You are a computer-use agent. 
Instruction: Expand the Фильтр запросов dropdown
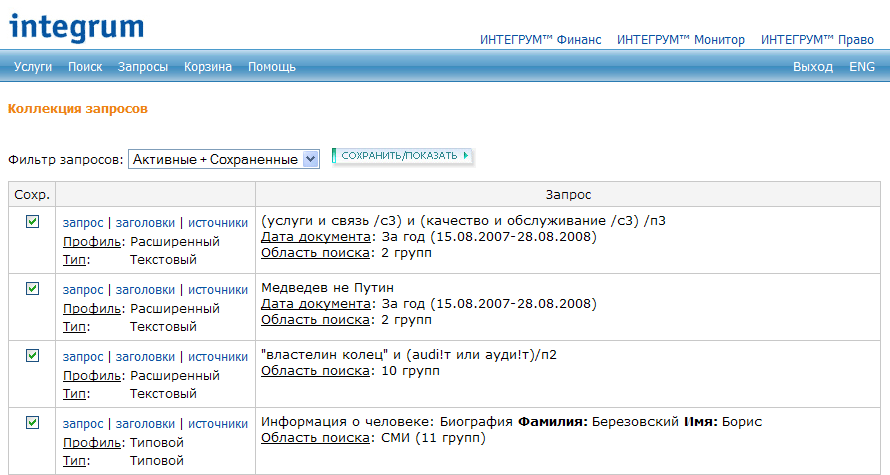pyautogui.click(x=309, y=159)
